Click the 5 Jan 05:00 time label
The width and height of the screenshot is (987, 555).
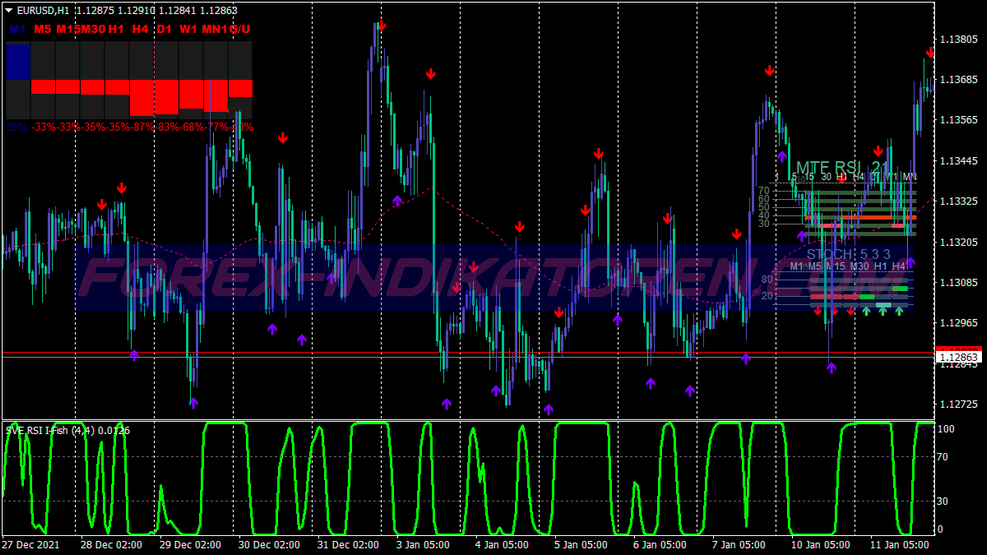[581, 545]
